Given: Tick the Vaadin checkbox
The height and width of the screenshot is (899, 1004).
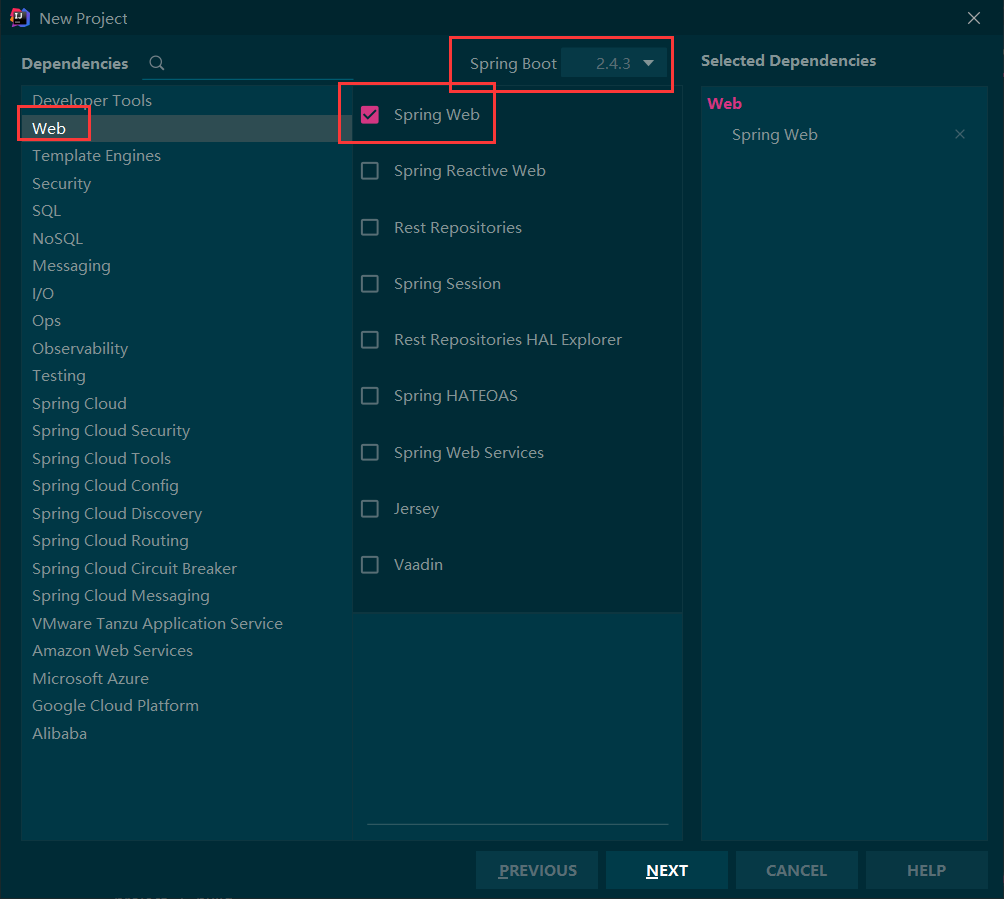Looking at the screenshot, I should pyautogui.click(x=370, y=565).
